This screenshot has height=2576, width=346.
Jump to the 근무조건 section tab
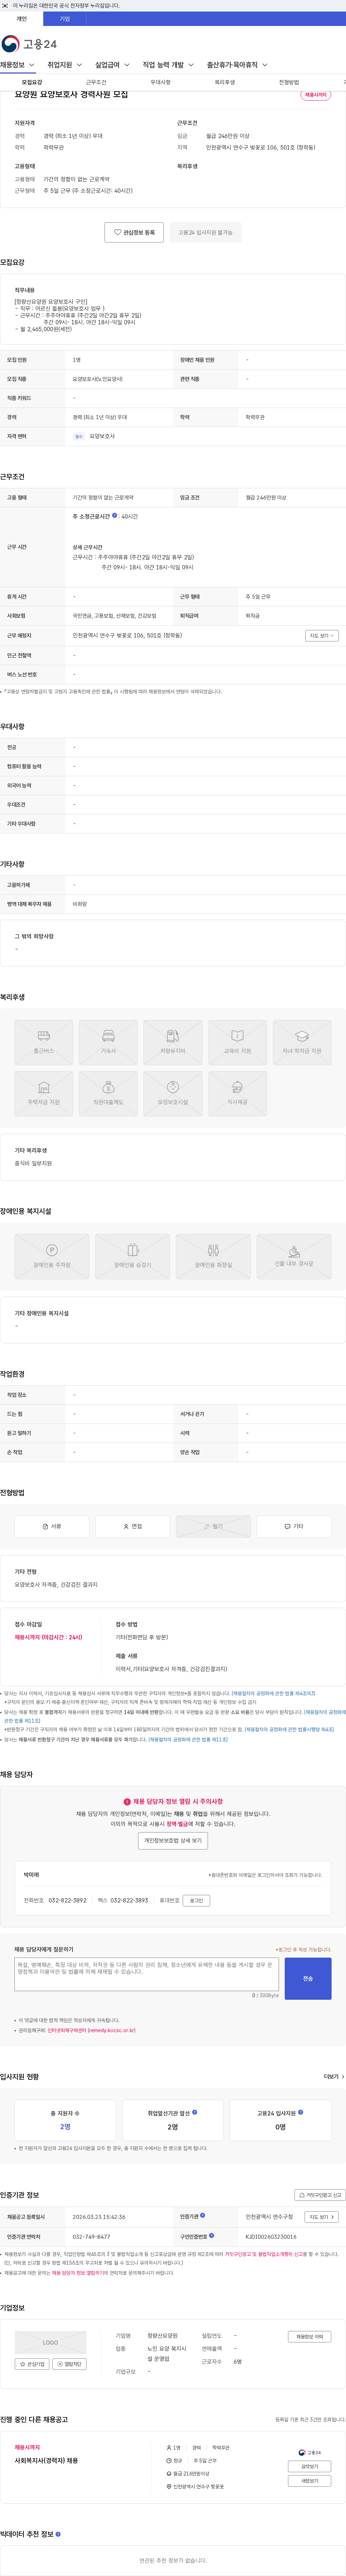[x=96, y=82]
